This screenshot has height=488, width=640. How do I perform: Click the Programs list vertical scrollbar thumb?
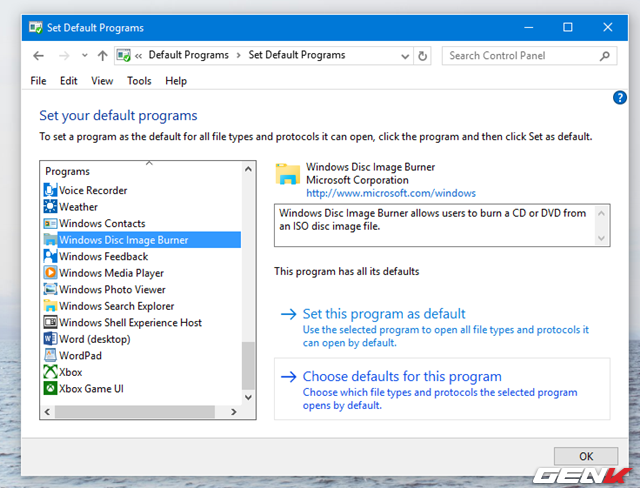[x=248, y=365]
